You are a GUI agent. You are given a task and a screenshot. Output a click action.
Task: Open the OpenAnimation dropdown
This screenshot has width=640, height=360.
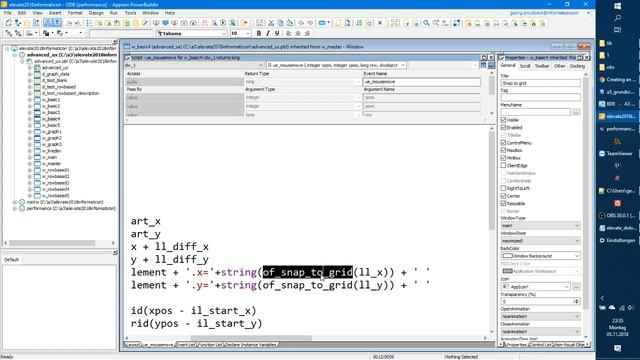[x=577, y=316]
